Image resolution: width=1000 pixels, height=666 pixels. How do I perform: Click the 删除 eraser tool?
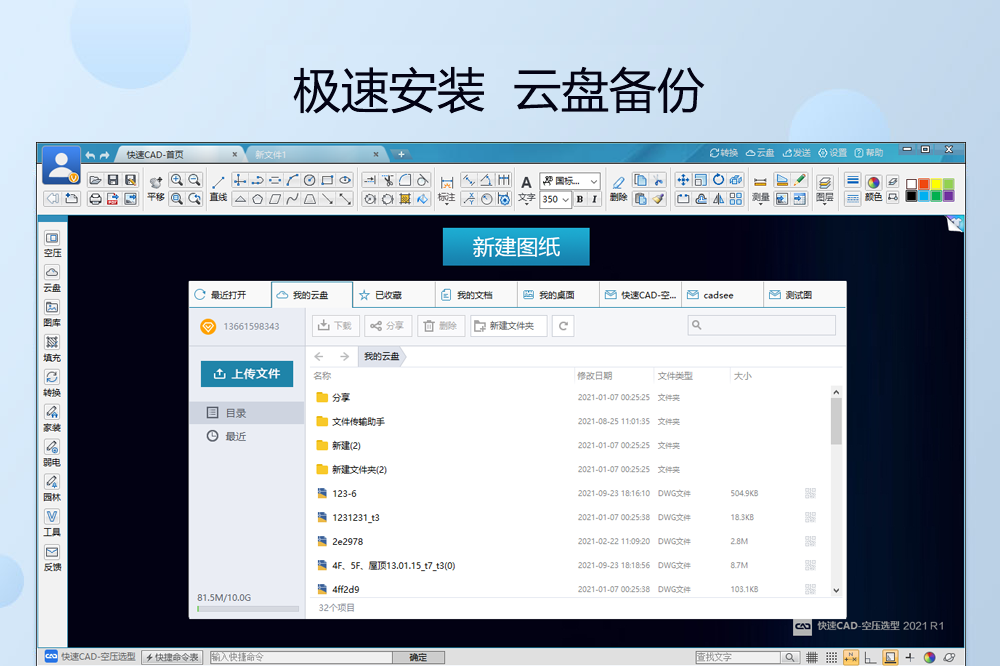618,189
